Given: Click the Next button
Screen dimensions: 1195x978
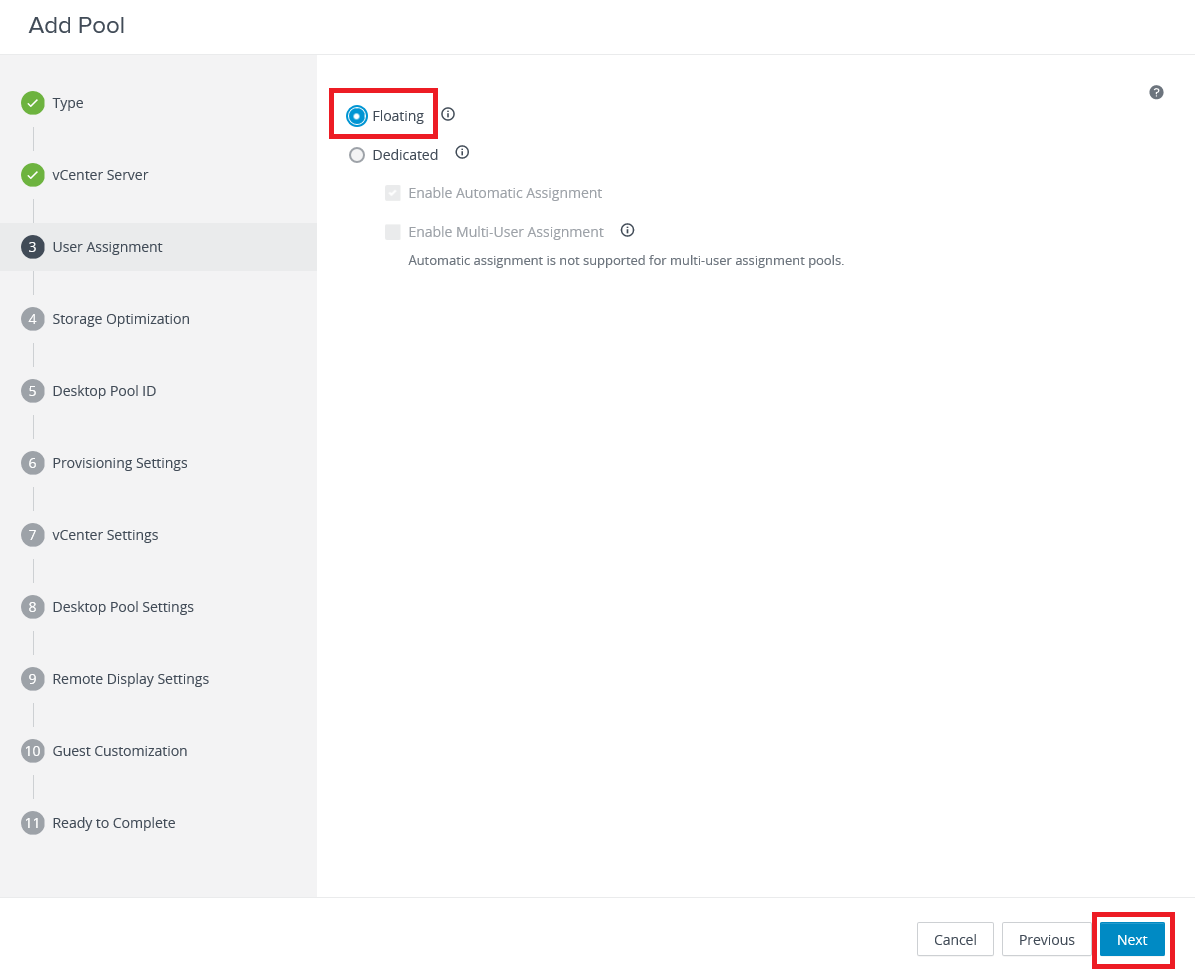Looking at the screenshot, I should (1132, 940).
